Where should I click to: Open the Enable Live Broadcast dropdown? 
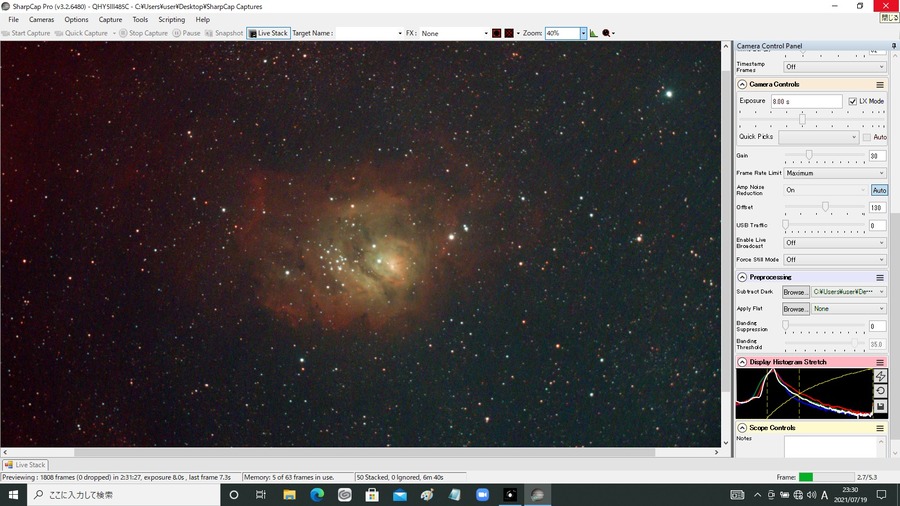click(x=835, y=243)
